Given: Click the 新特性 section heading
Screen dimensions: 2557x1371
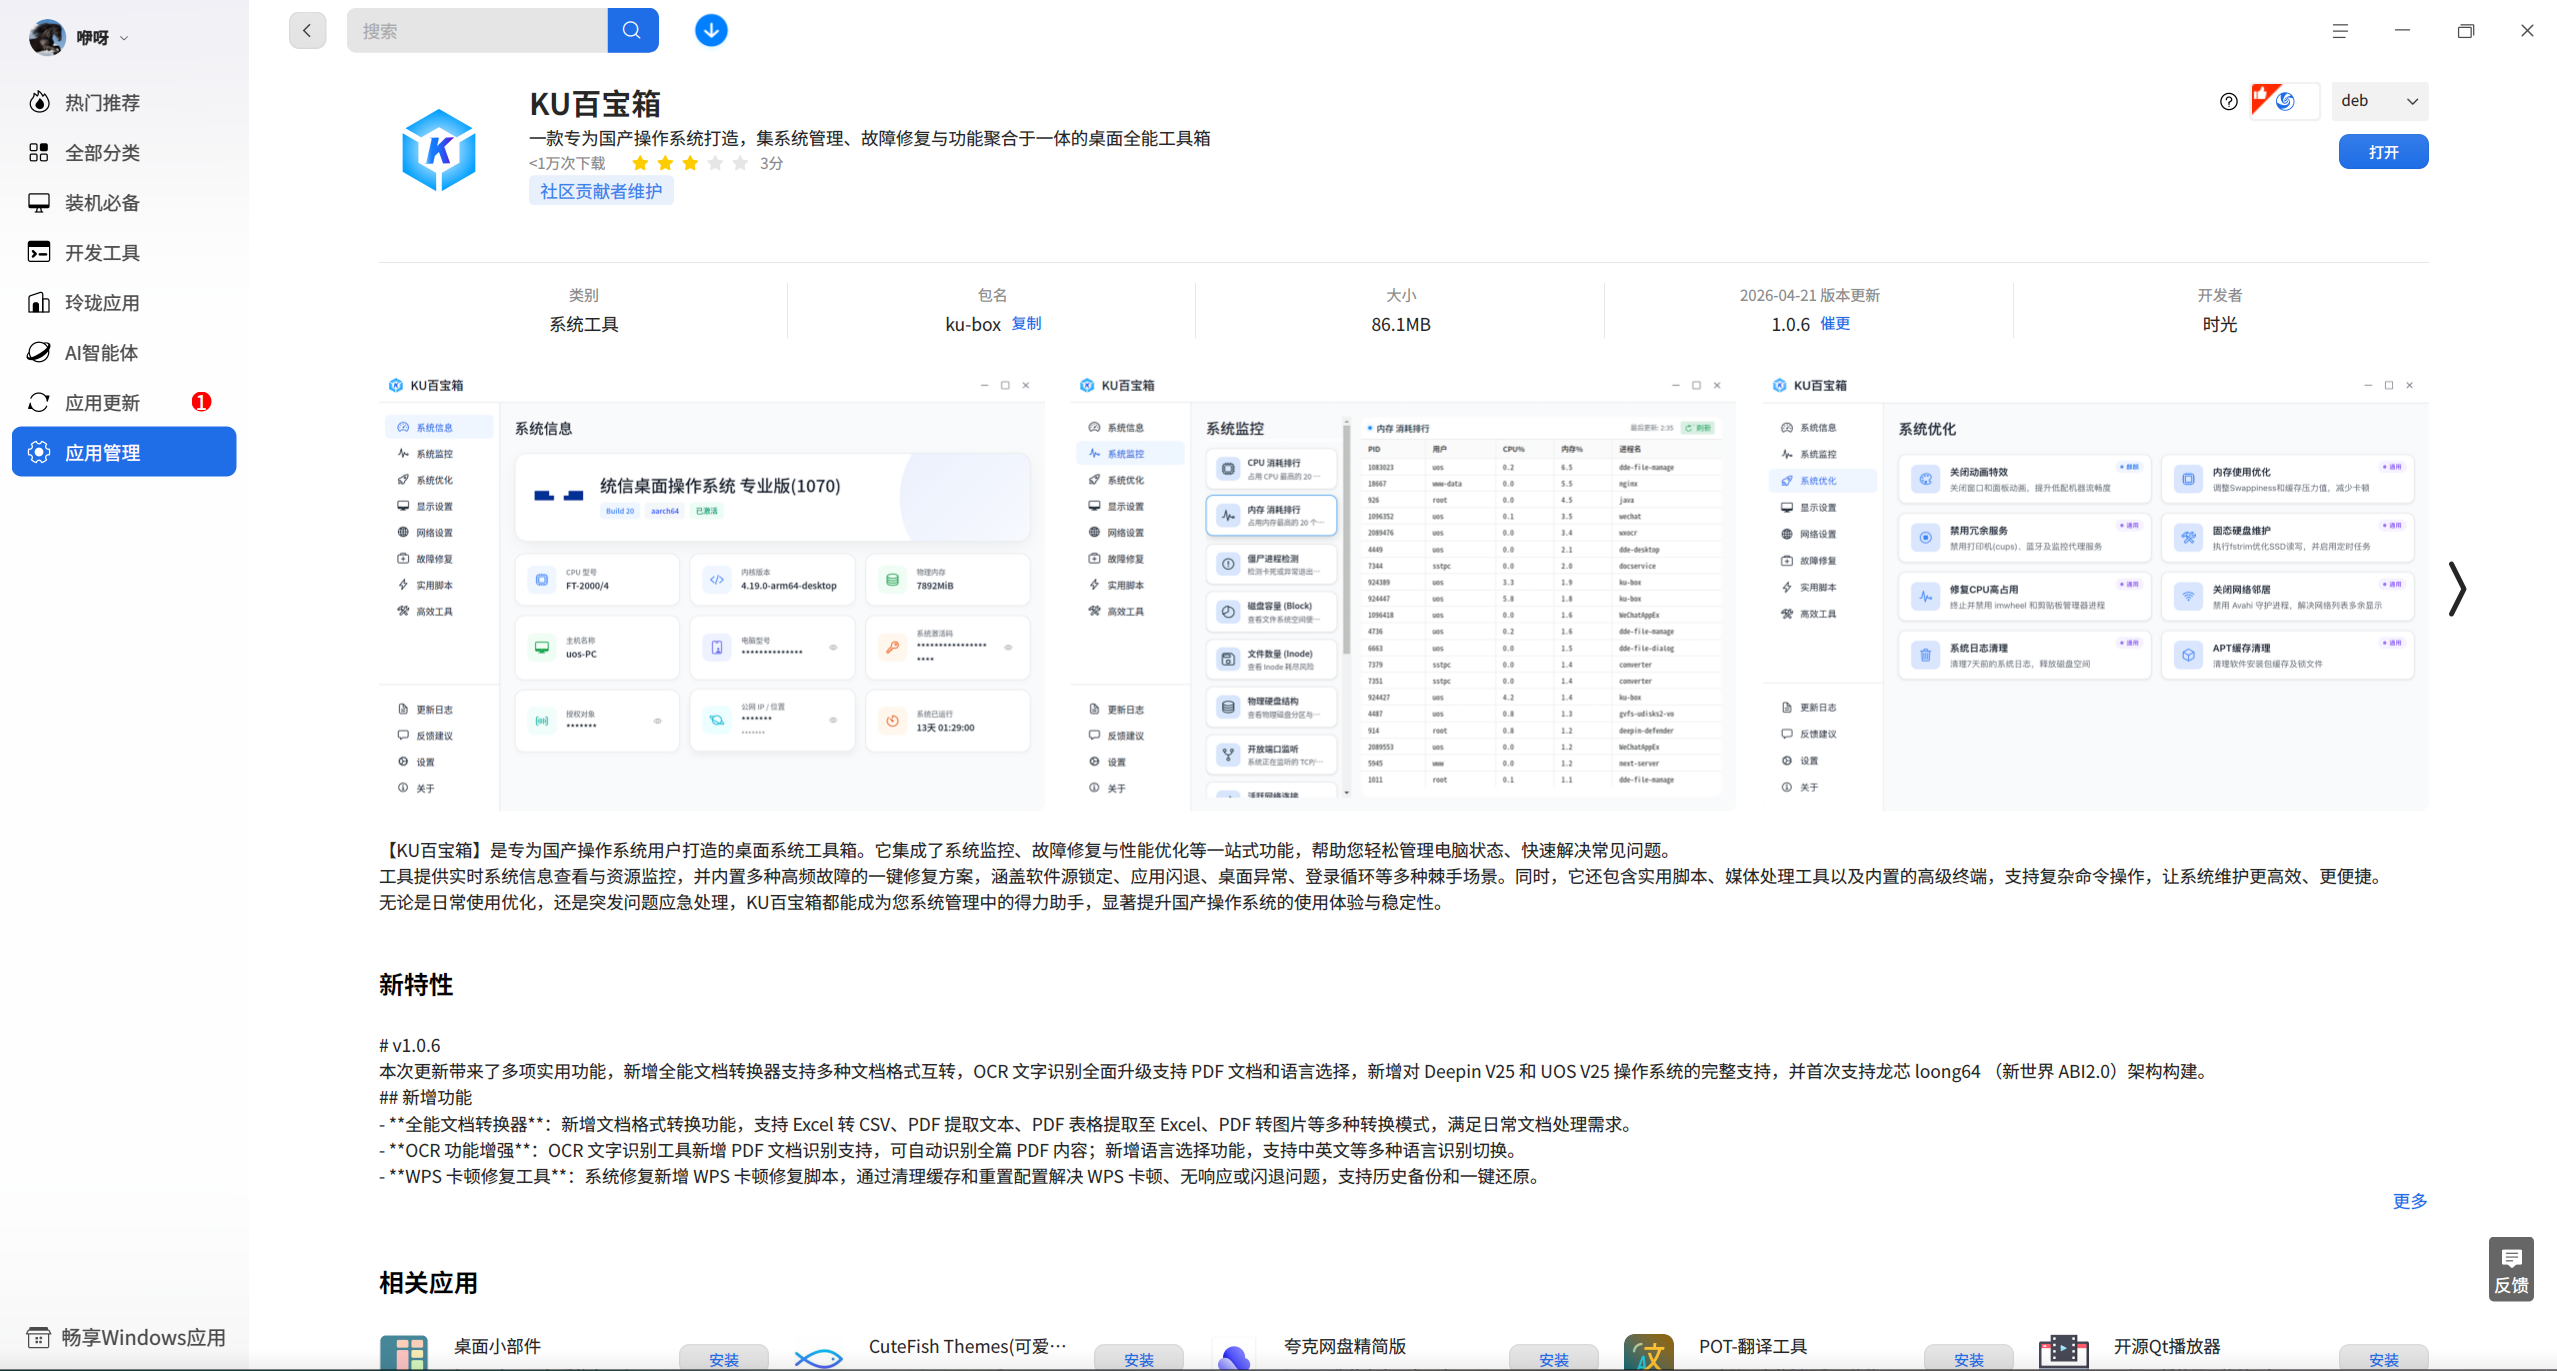Looking at the screenshot, I should point(416,985).
